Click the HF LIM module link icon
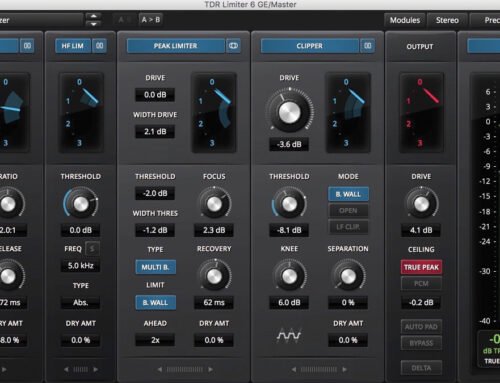500x383 pixels. pos(100,46)
